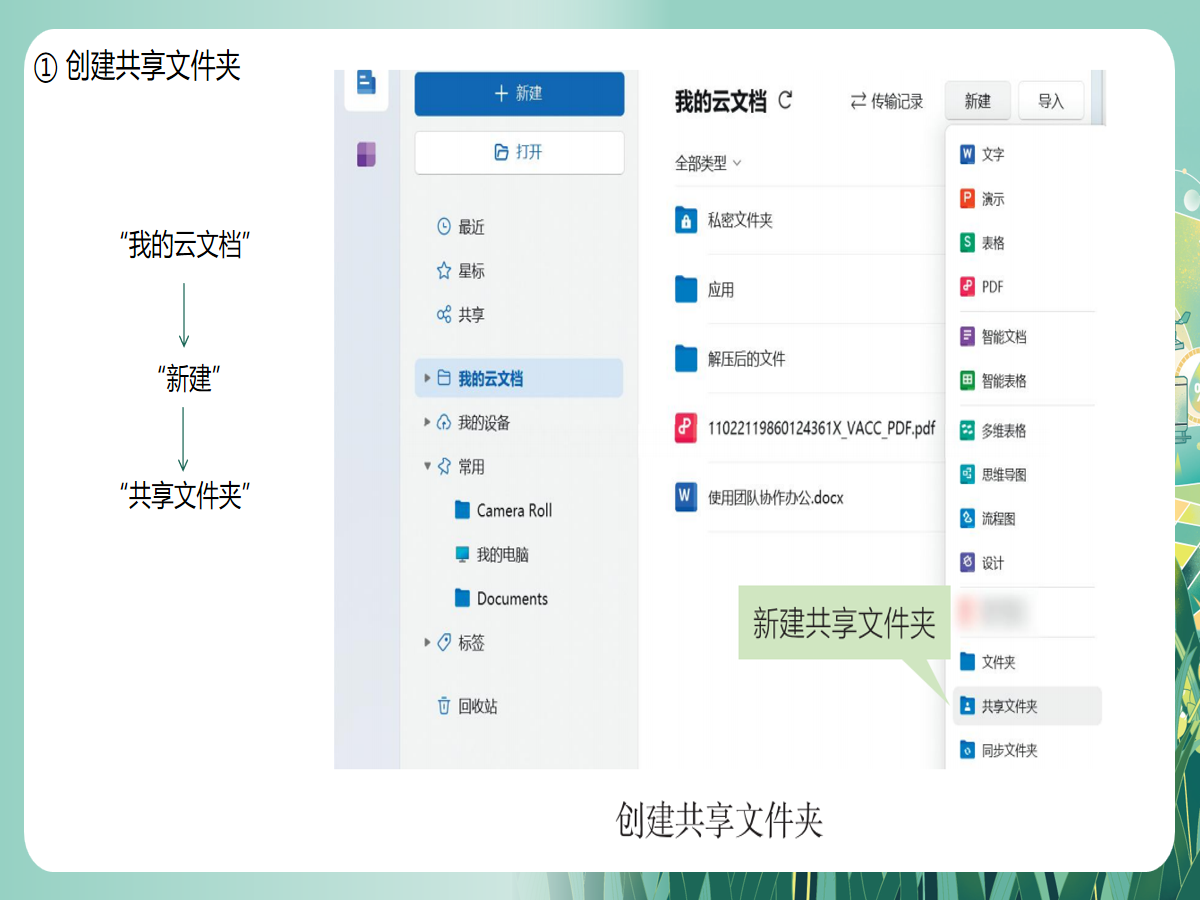Open the Camera Roll folder in sidebar
This screenshot has width=1200, height=900.
pos(513,511)
